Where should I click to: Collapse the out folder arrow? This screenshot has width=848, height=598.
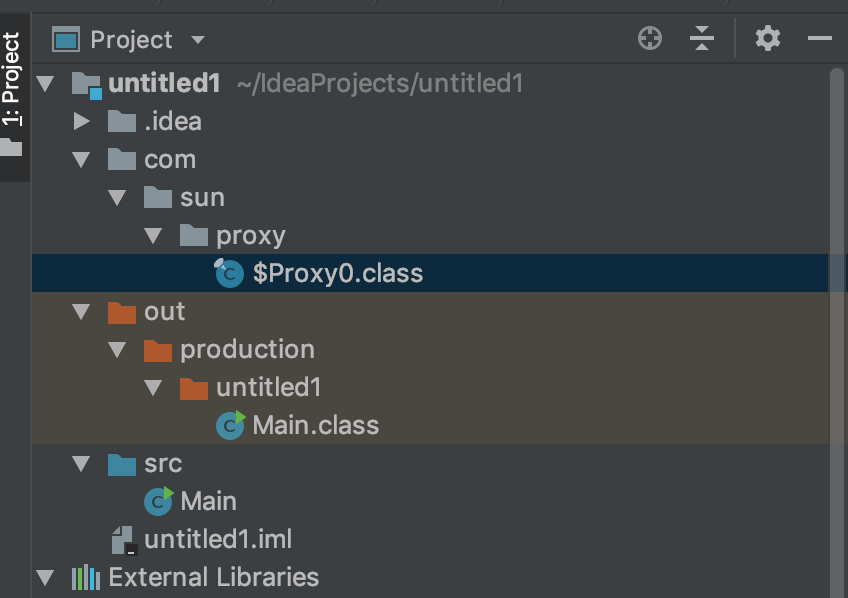coord(81,312)
